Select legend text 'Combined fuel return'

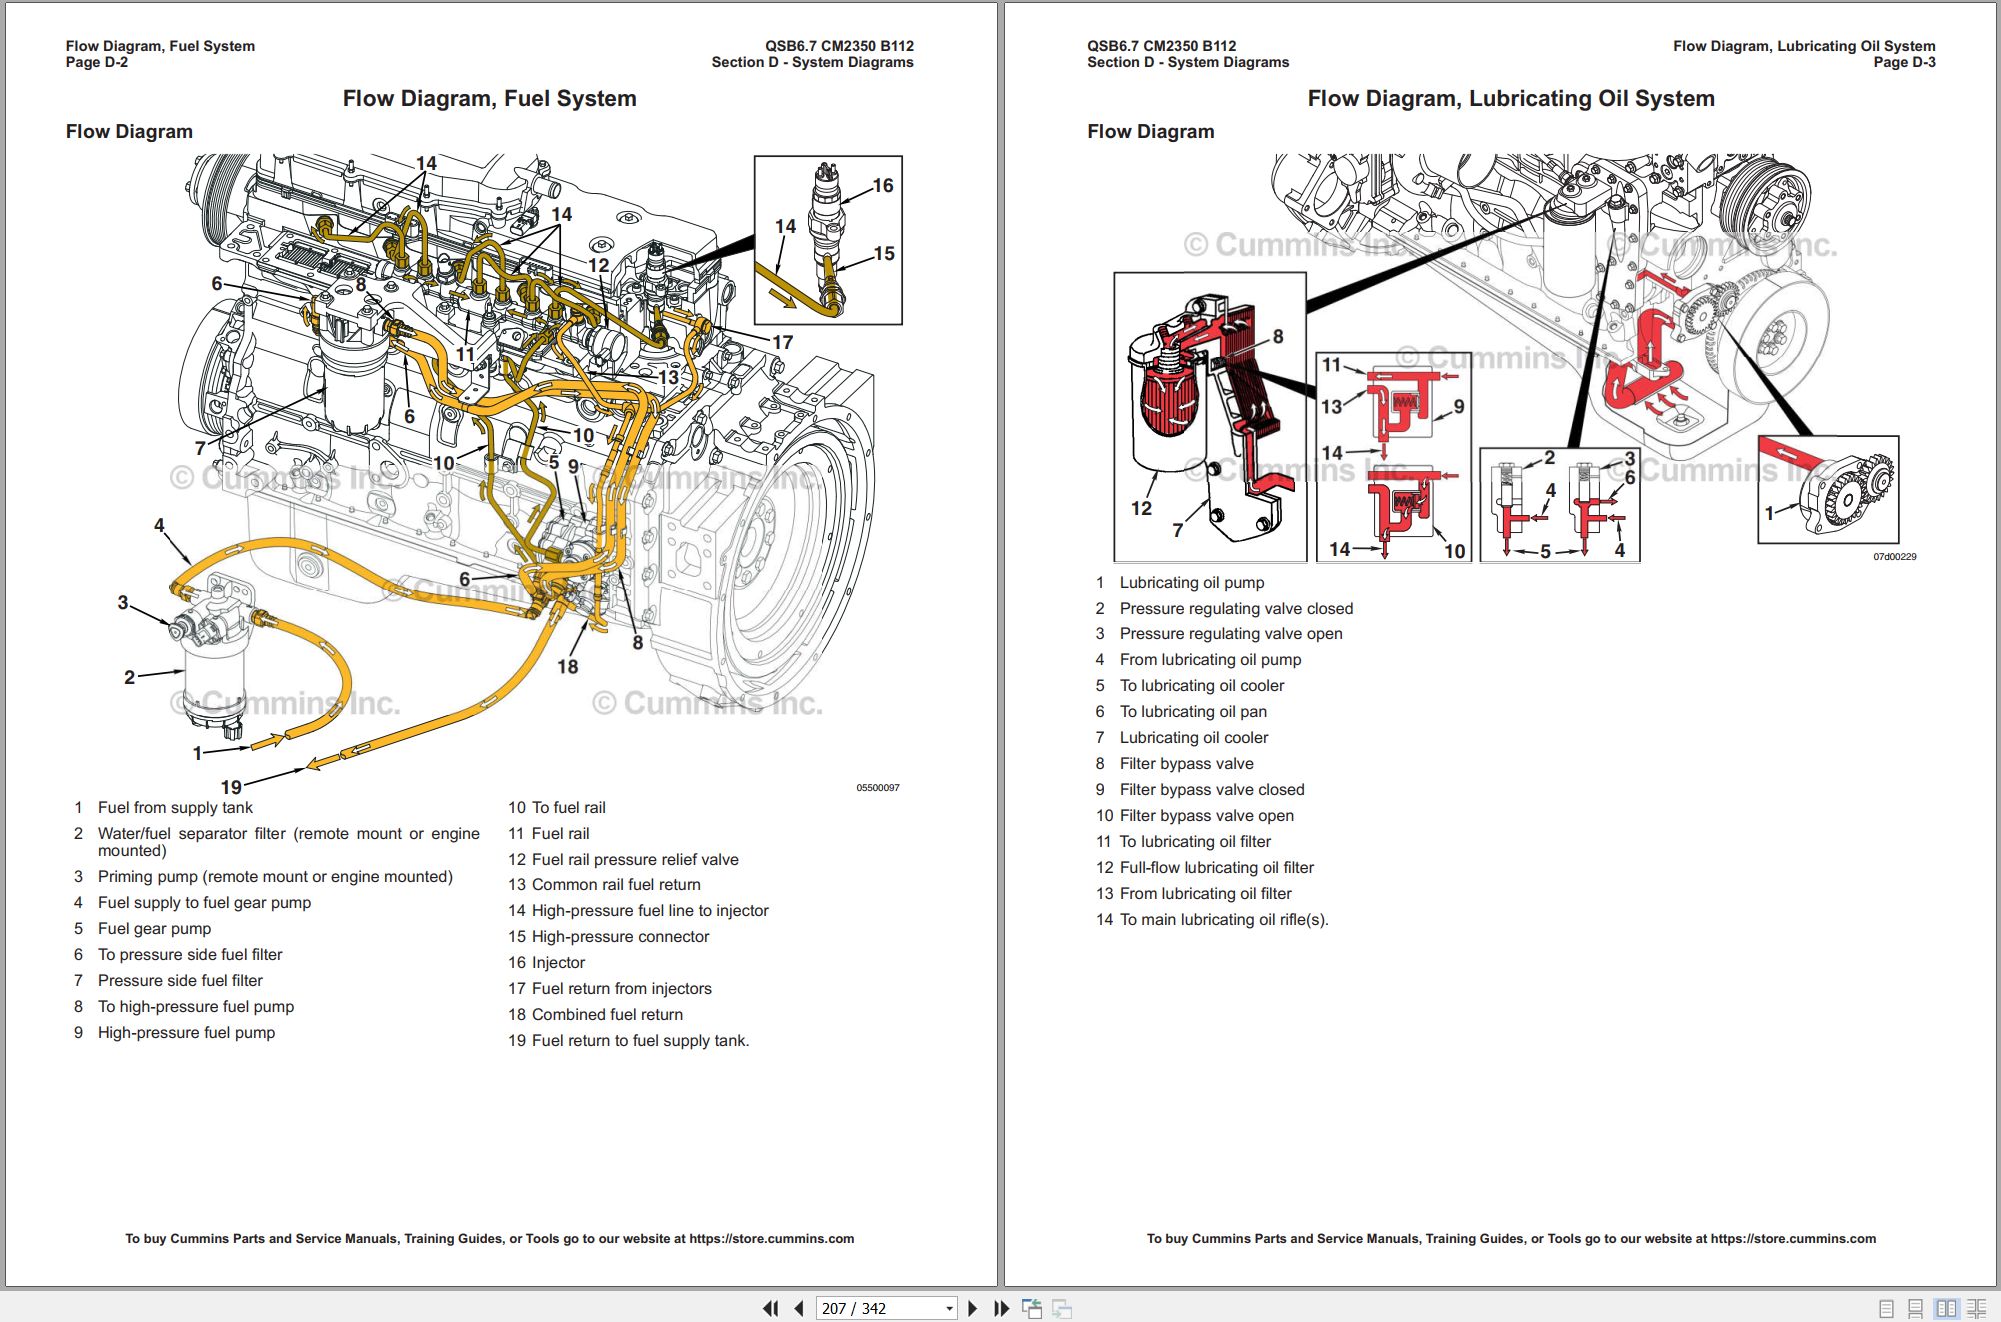point(607,1014)
